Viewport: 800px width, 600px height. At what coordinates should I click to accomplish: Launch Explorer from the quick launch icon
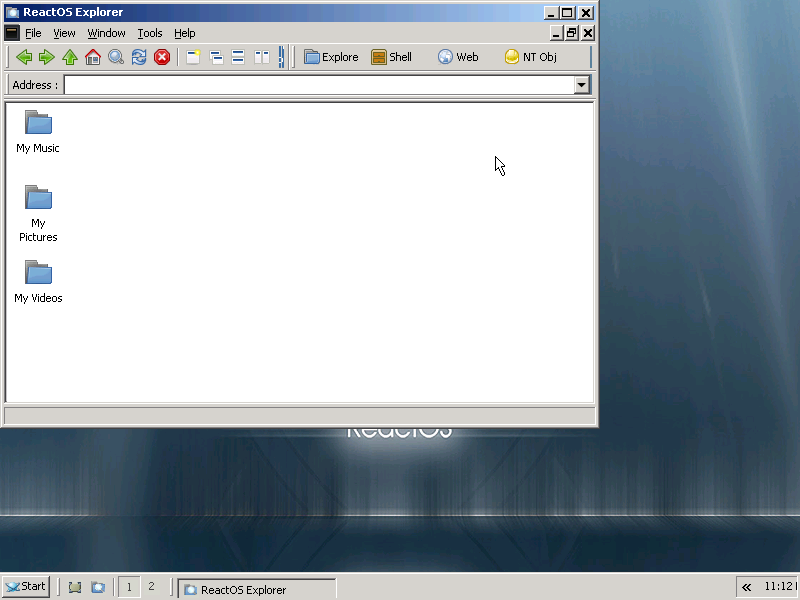click(98, 587)
